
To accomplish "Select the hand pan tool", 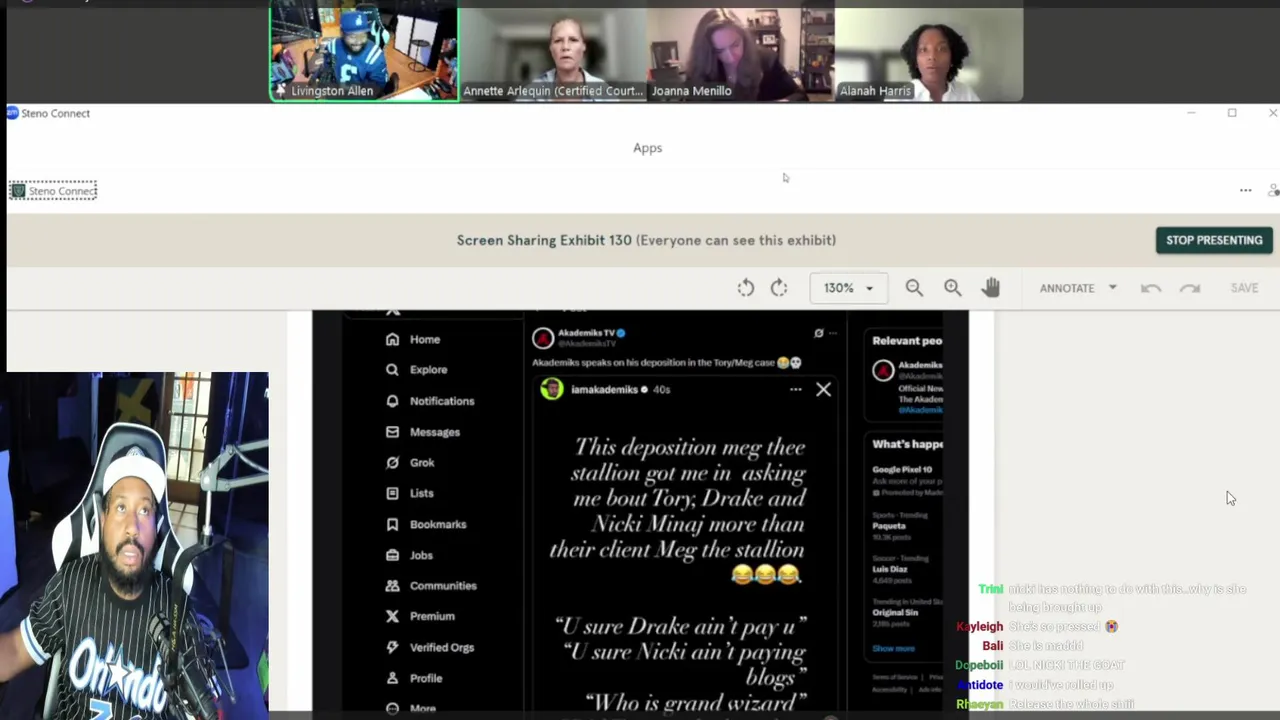I will point(991,288).
